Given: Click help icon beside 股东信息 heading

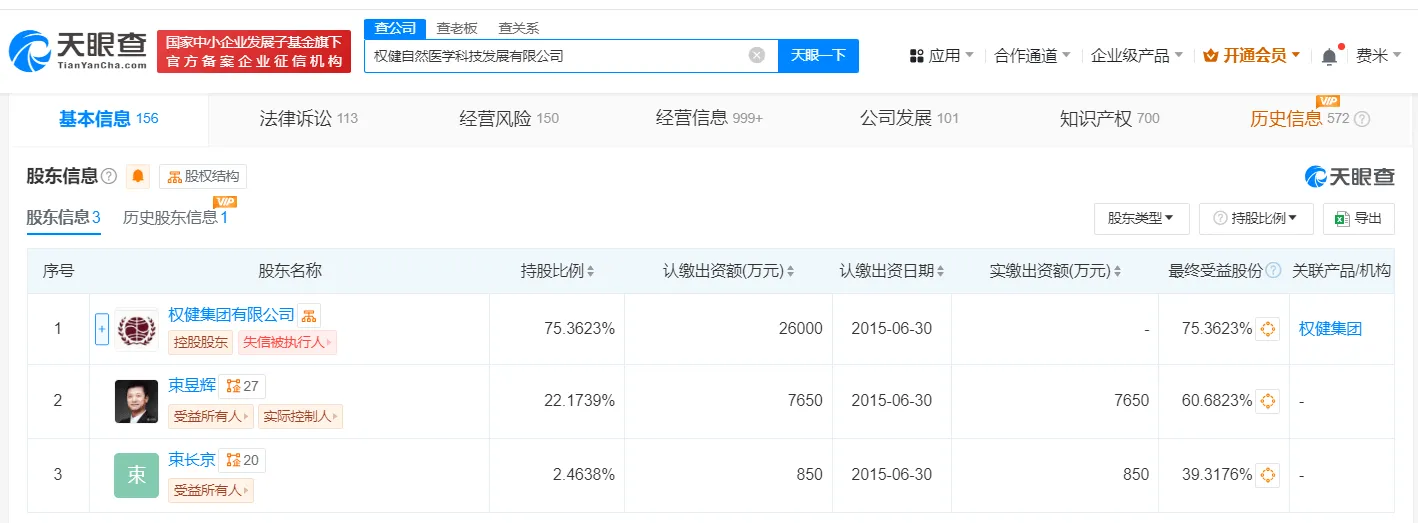Looking at the screenshot, I should tap(109, 176).
